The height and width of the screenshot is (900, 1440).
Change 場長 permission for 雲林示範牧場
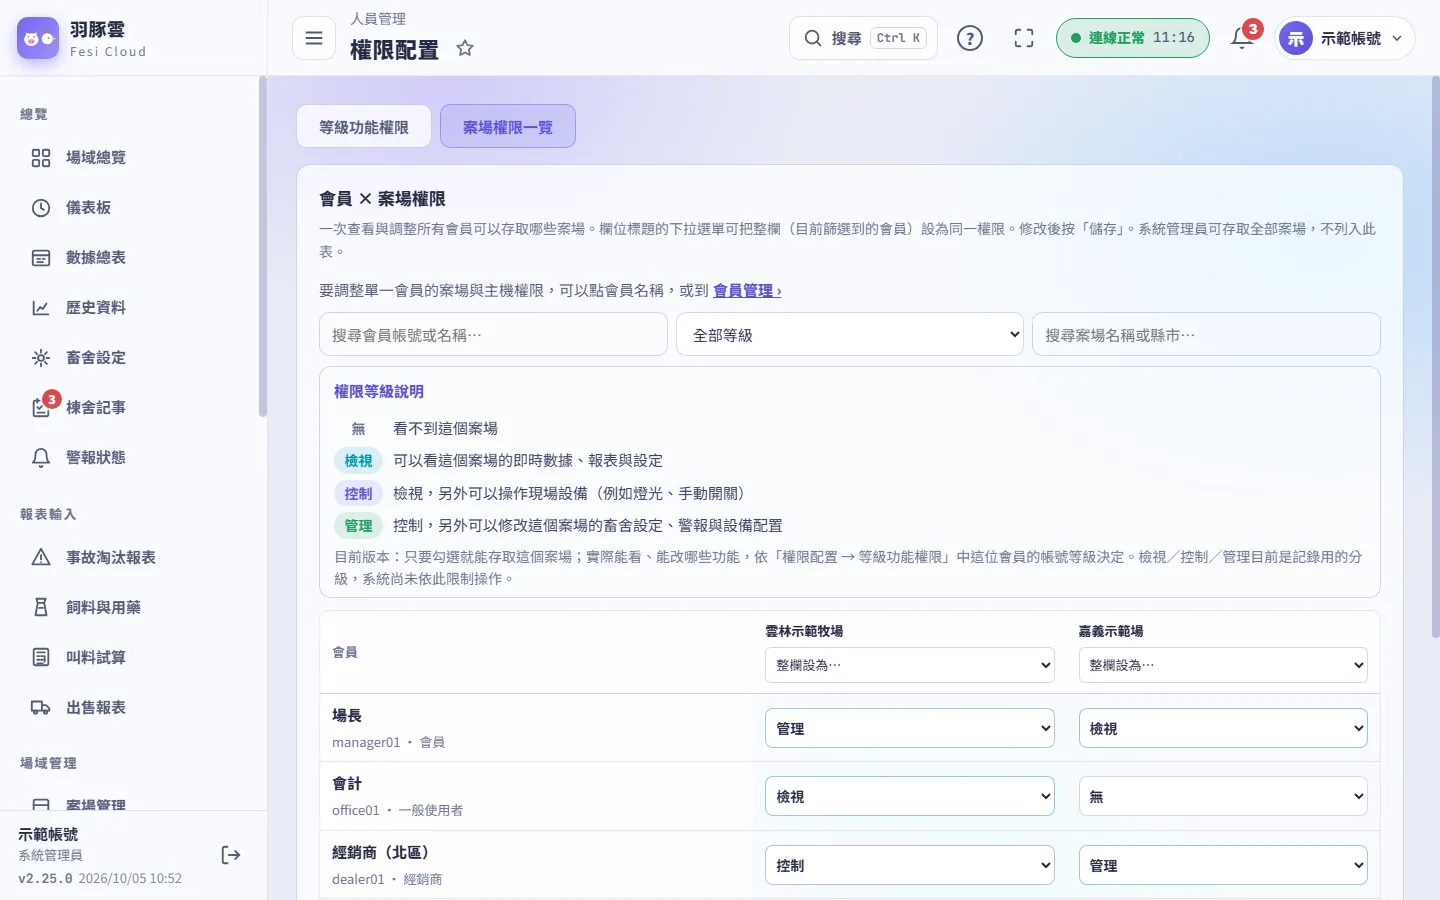pyautogui.click(x=910, y=729)
